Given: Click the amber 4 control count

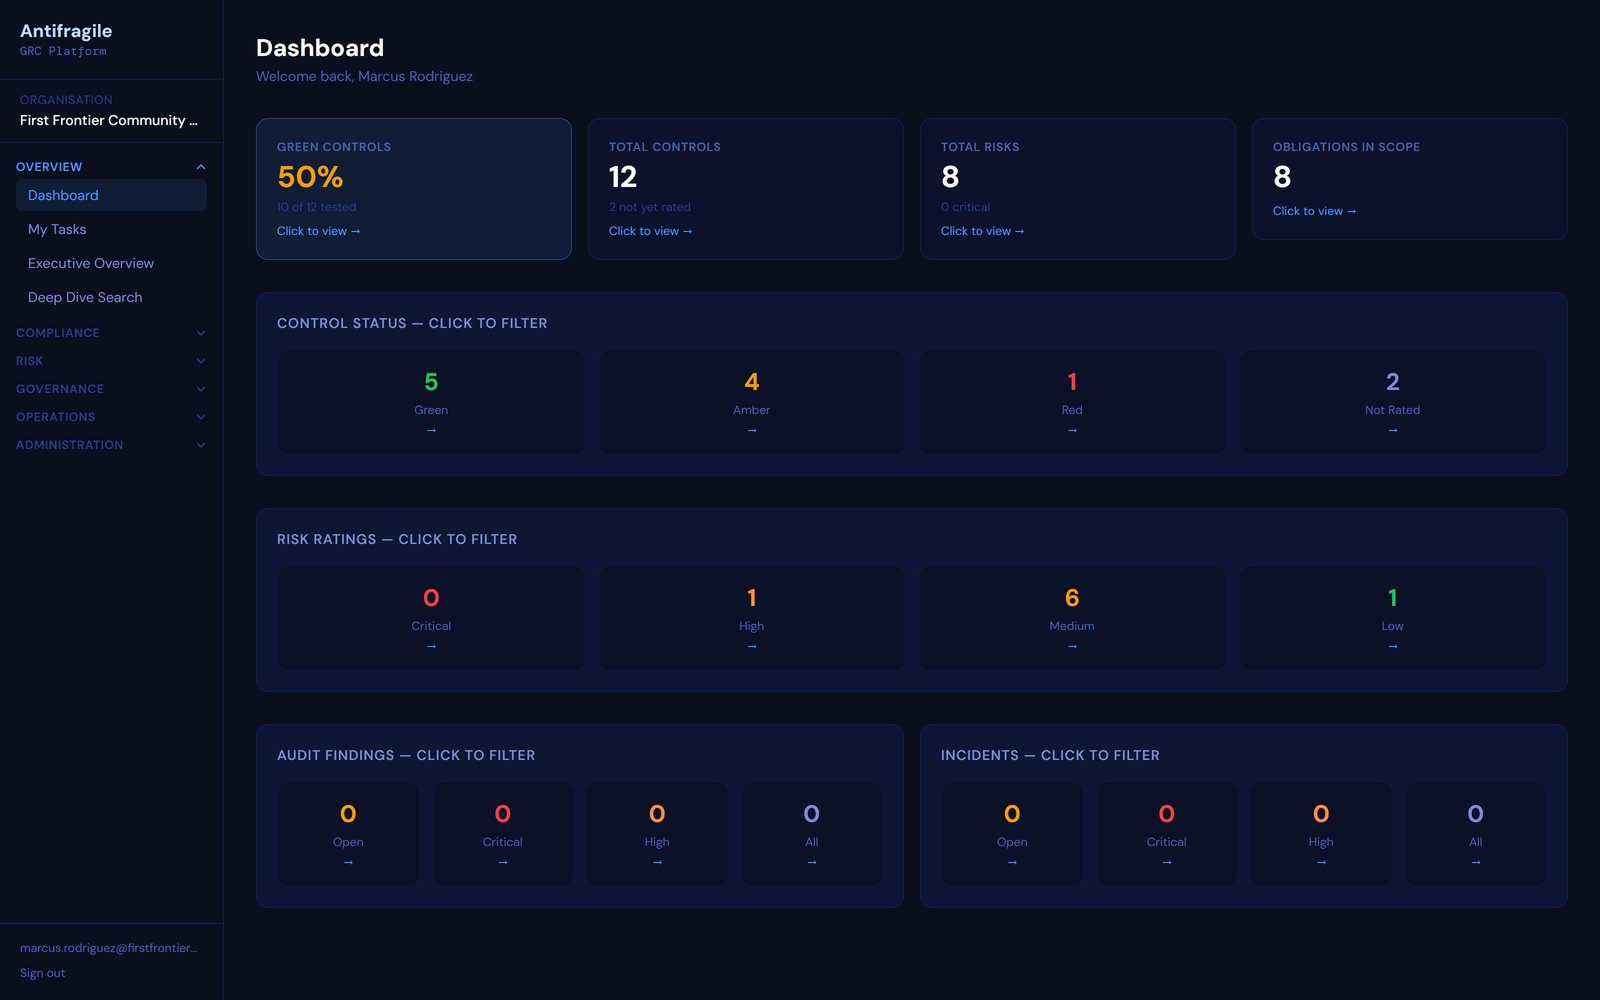Looking at the screenshot, I should coord(752,382).
